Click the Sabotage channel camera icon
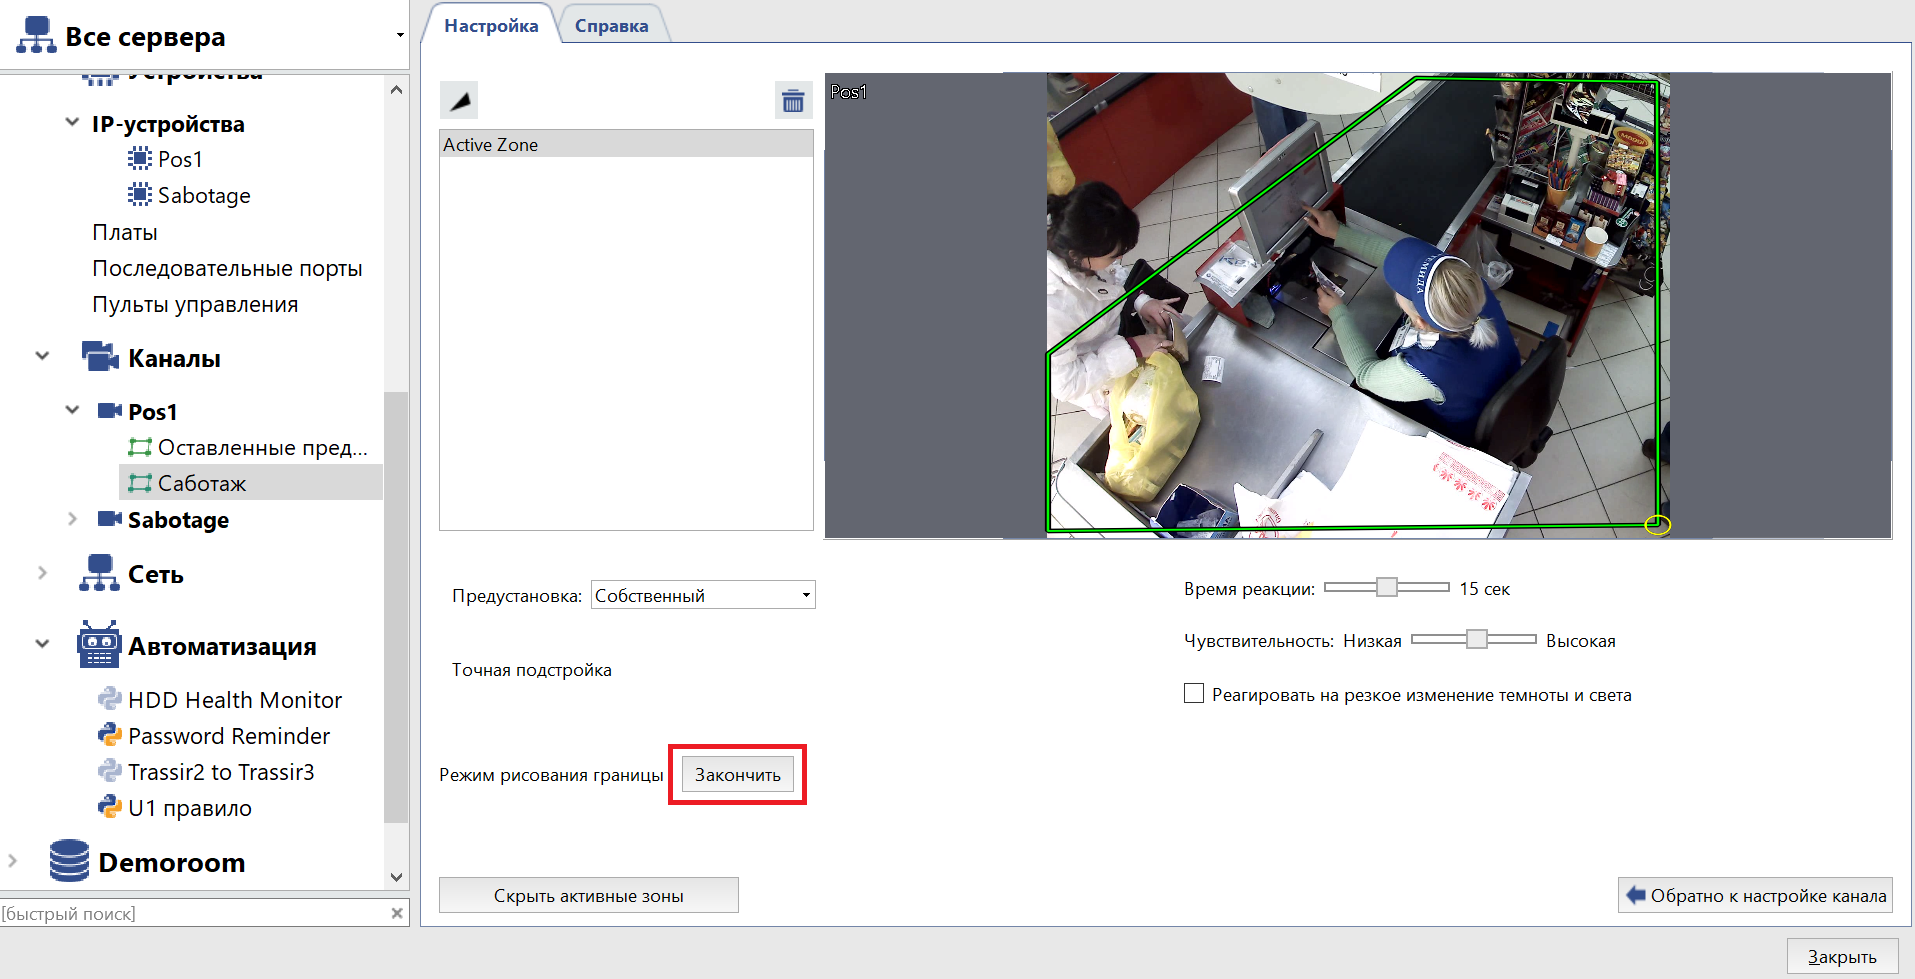The height and width of the screenshot is (979, 1915). tap(109, 519)
